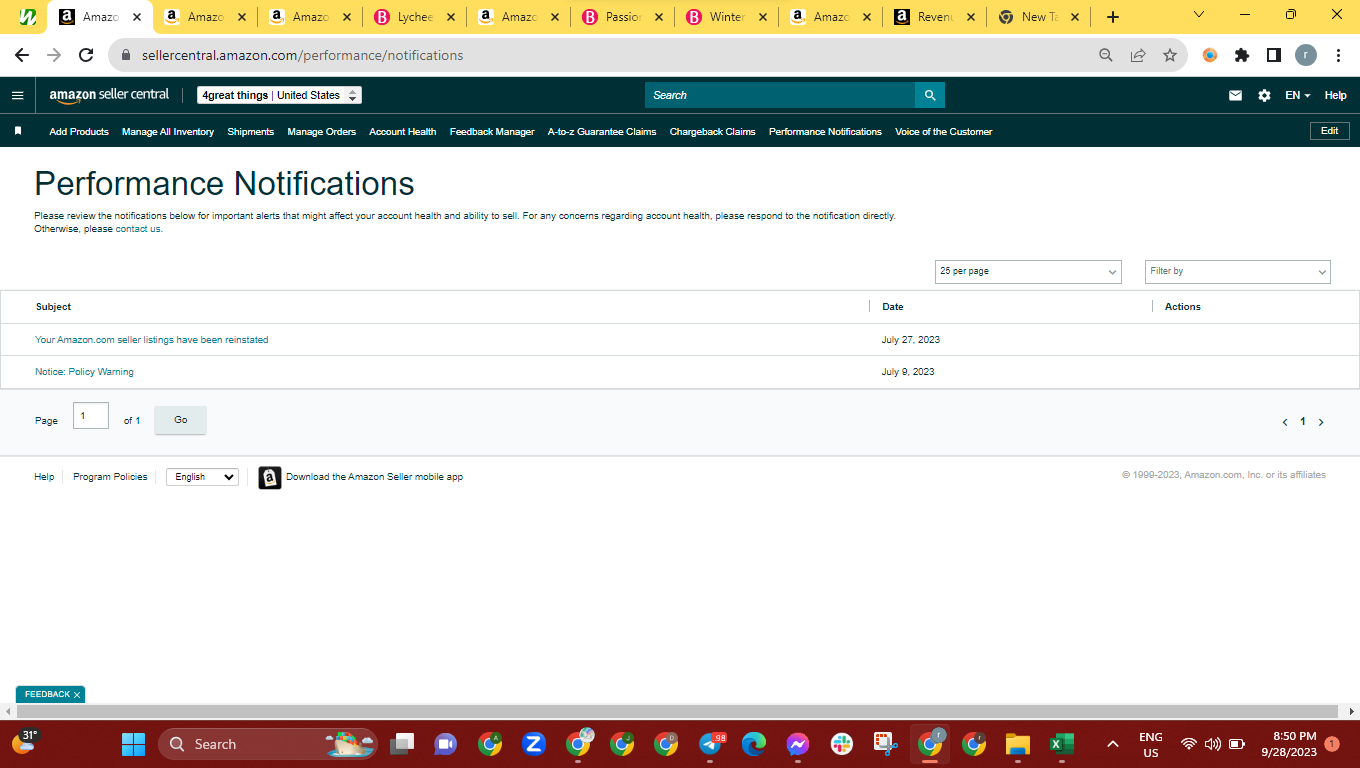This screenshot has width=1360, height=768.
Task: Open Chargeback Claims
Action: pyautogui.click(x=713, y=131)
